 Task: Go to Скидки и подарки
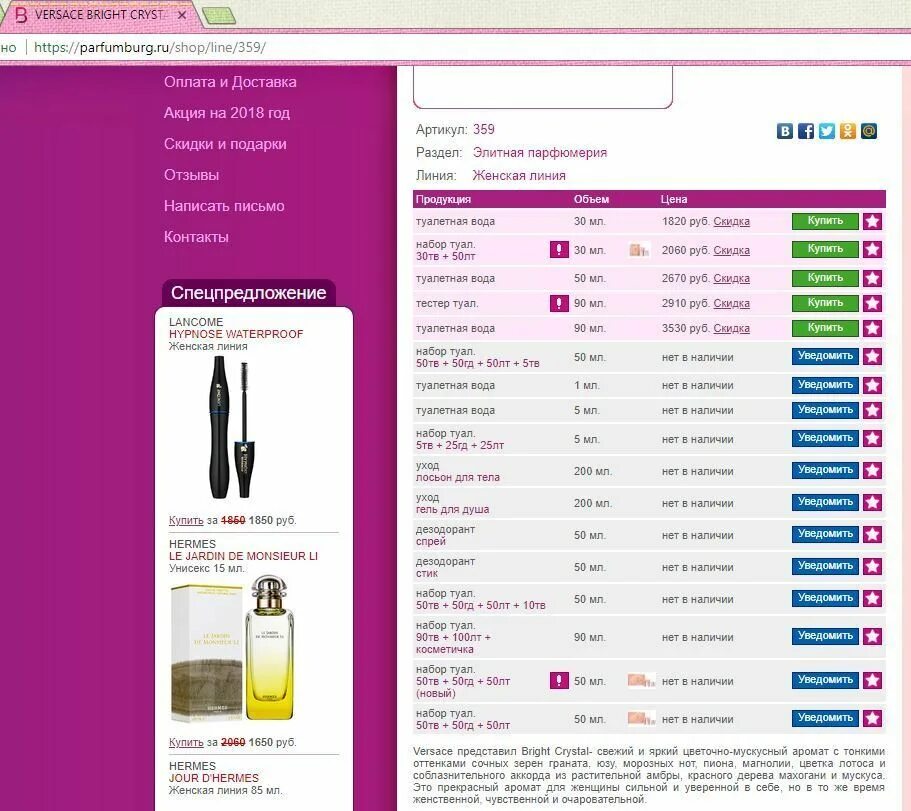[x=225, y=144]
